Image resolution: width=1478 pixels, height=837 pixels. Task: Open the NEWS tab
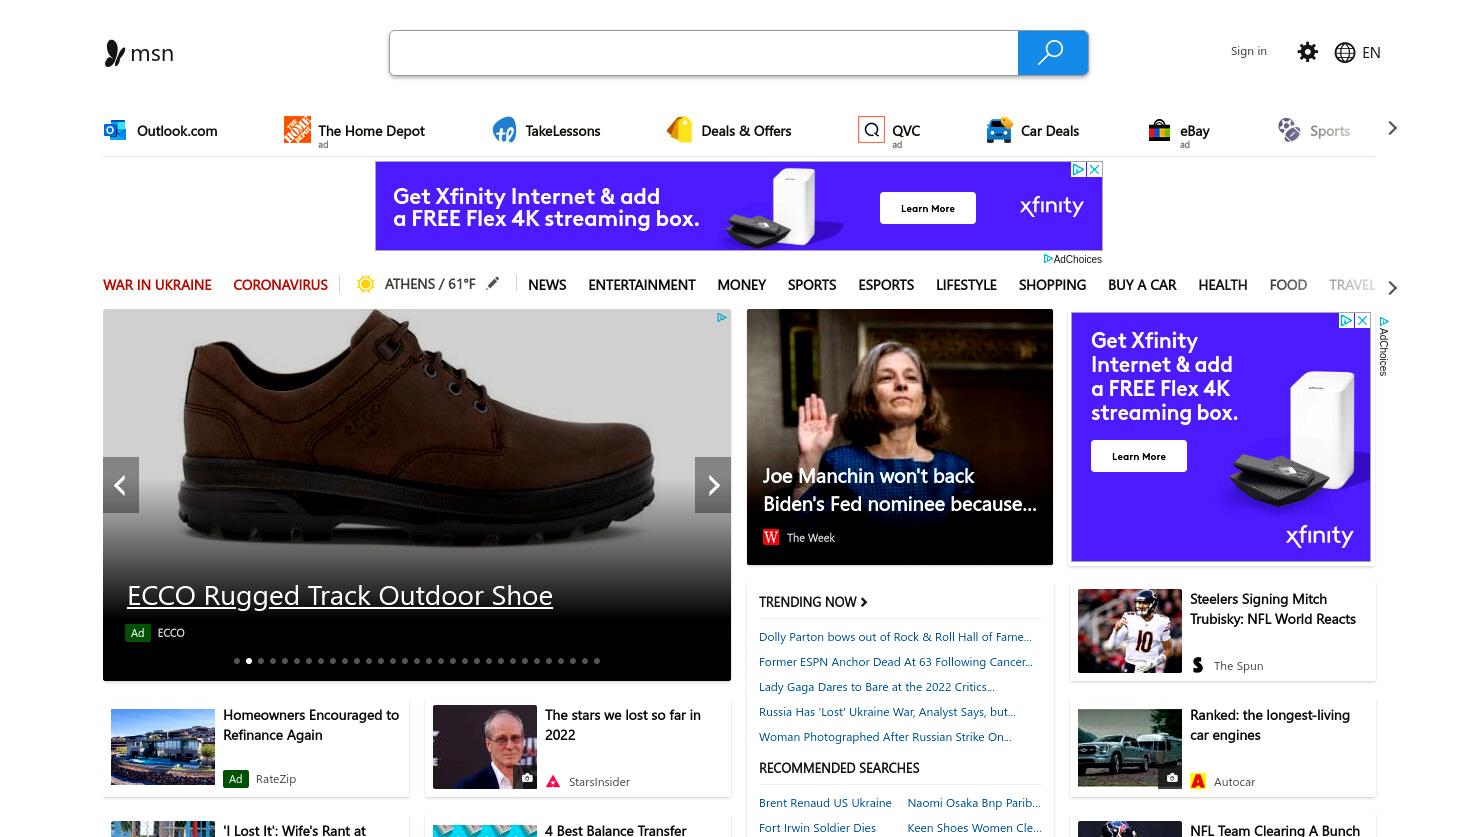[547, 285]
